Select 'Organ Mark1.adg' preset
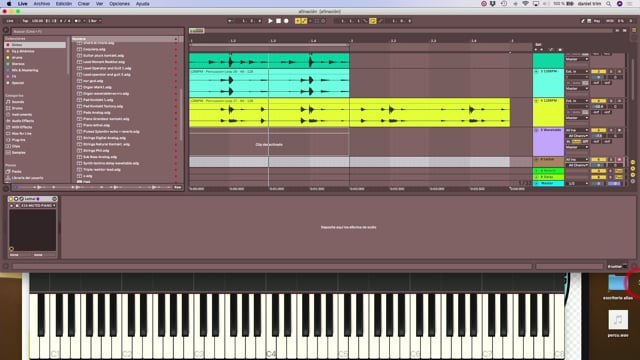 click(x=97, y=87)
